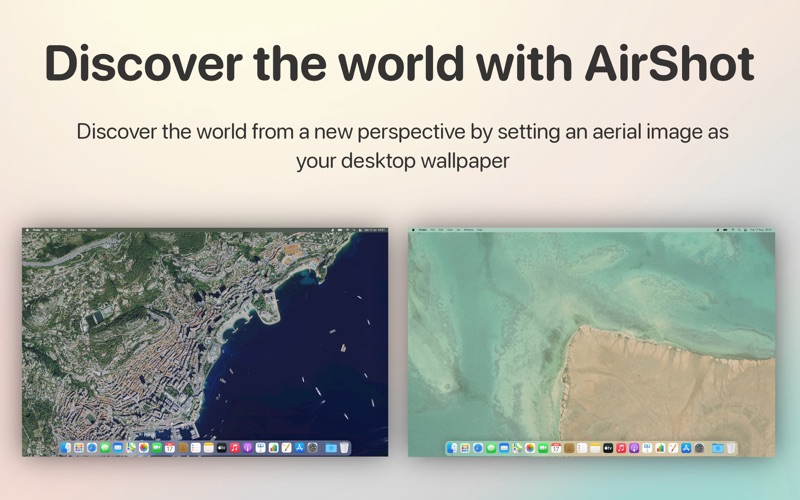Screen dimensions: 800x500
Task: Click the menu bar clock on city wallpaper desktop
Action: coord(375,230)
